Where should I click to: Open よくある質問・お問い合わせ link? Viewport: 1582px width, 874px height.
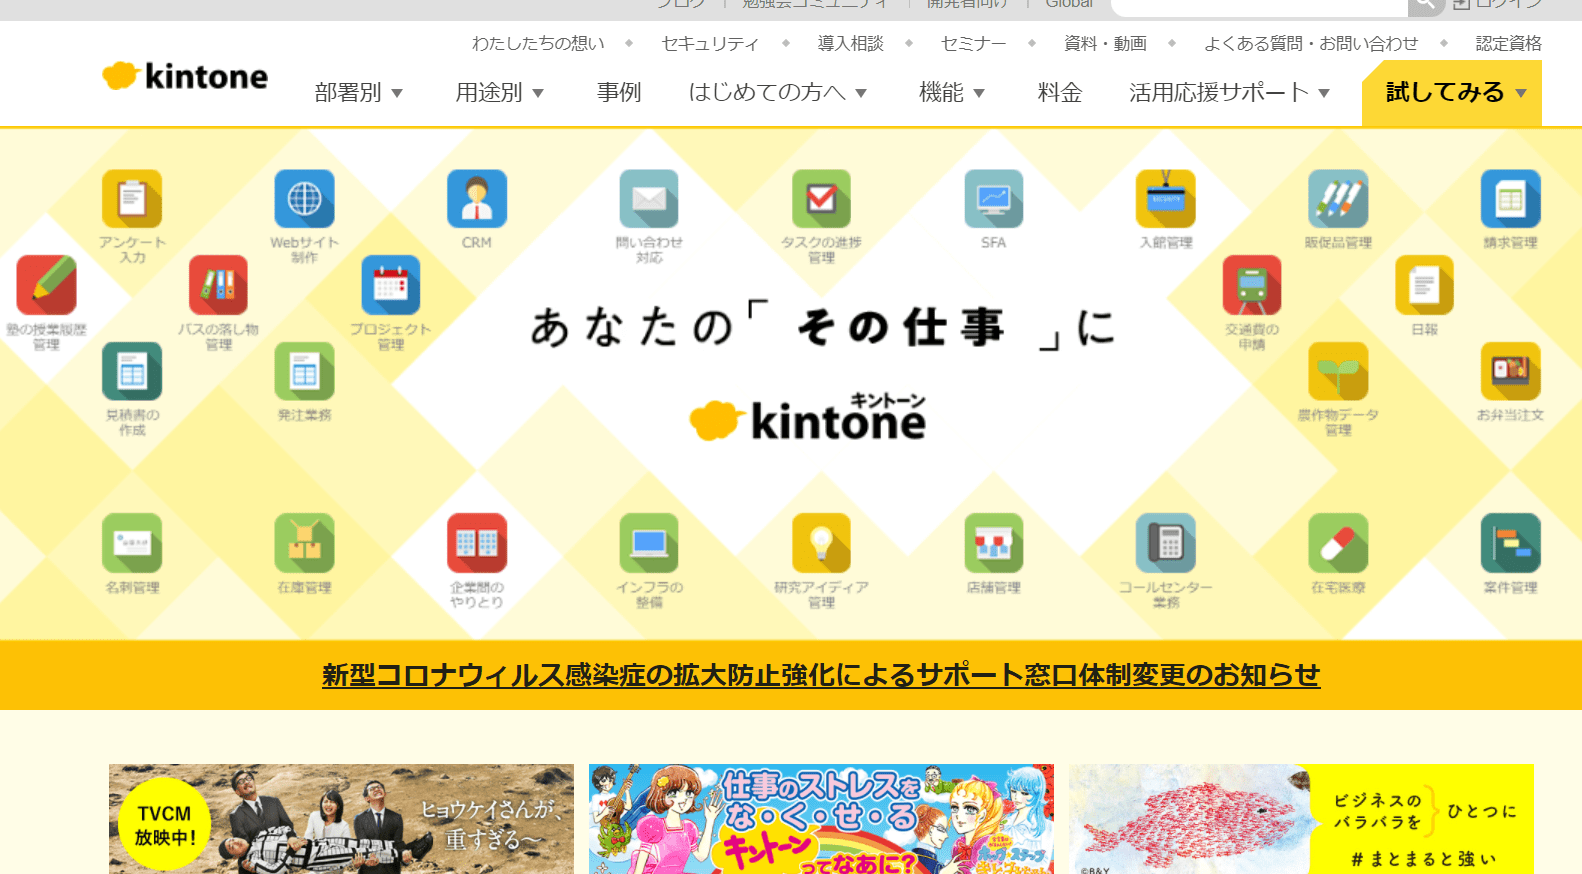pos(1310,43)
